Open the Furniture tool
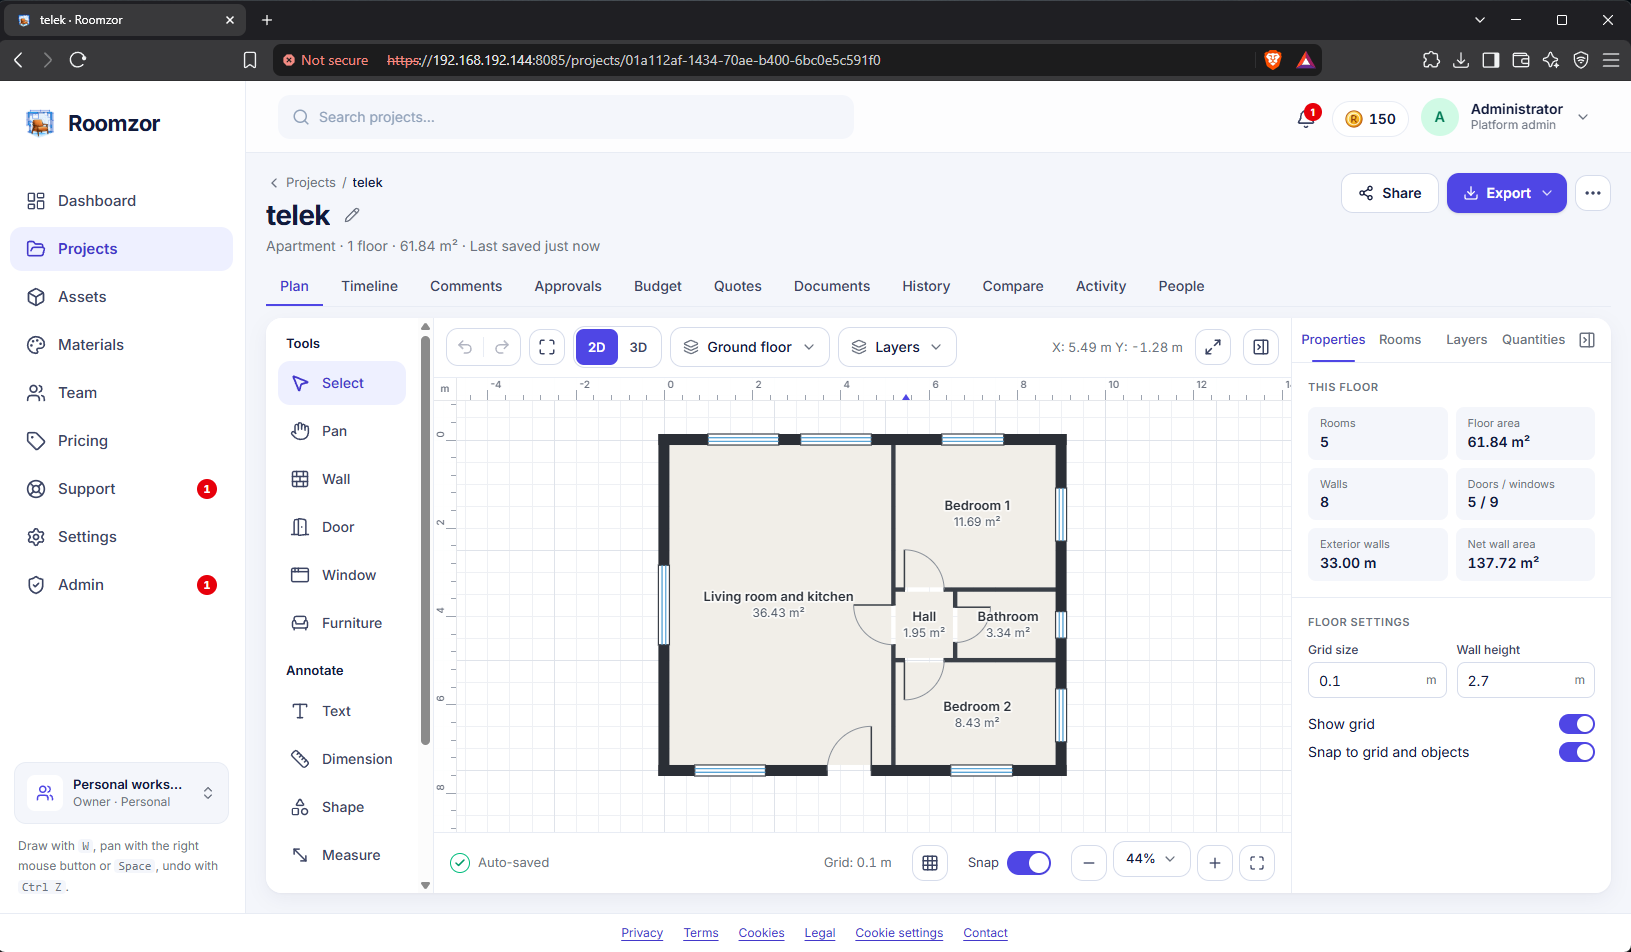This screenshot has height=952, width=1631. [342, 623]
